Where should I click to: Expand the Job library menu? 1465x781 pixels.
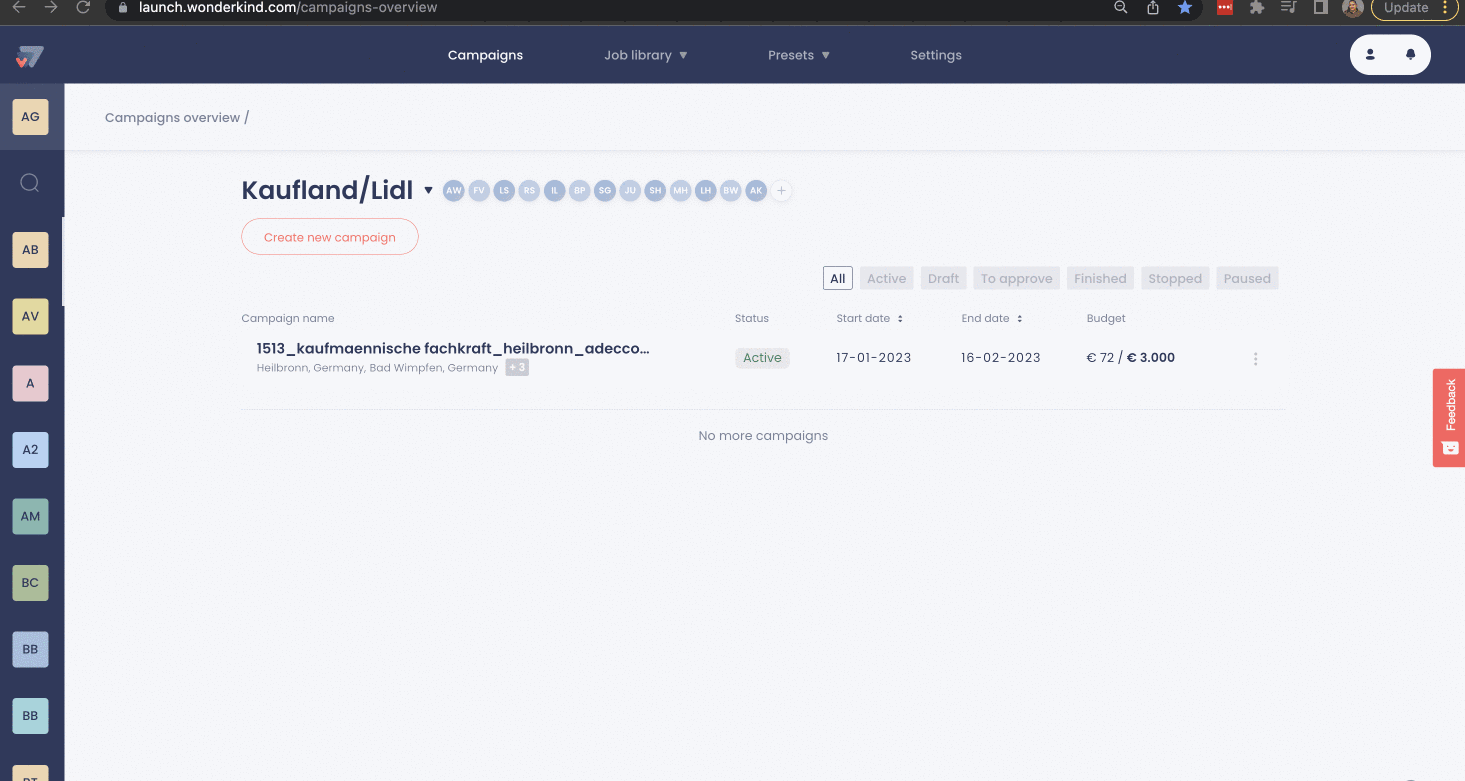[x=645, y=55]
